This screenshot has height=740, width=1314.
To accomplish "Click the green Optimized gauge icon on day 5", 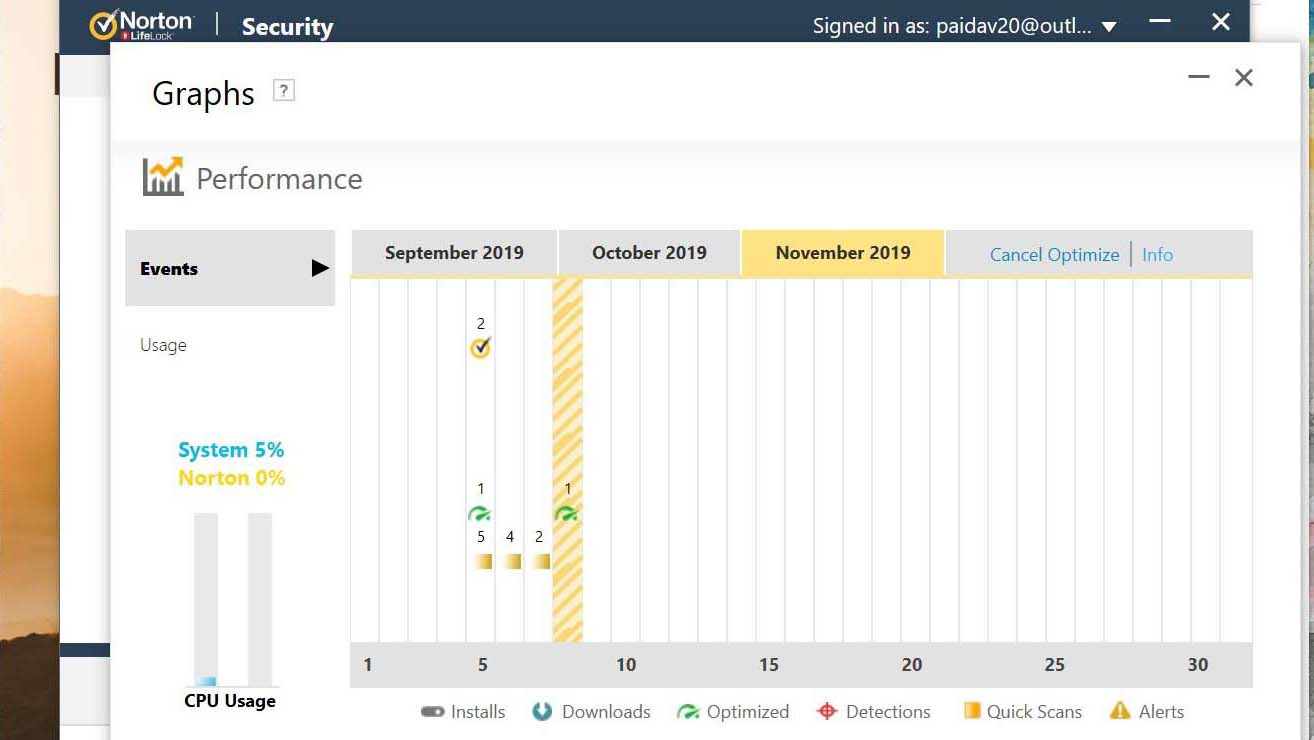I will point(480,514).
